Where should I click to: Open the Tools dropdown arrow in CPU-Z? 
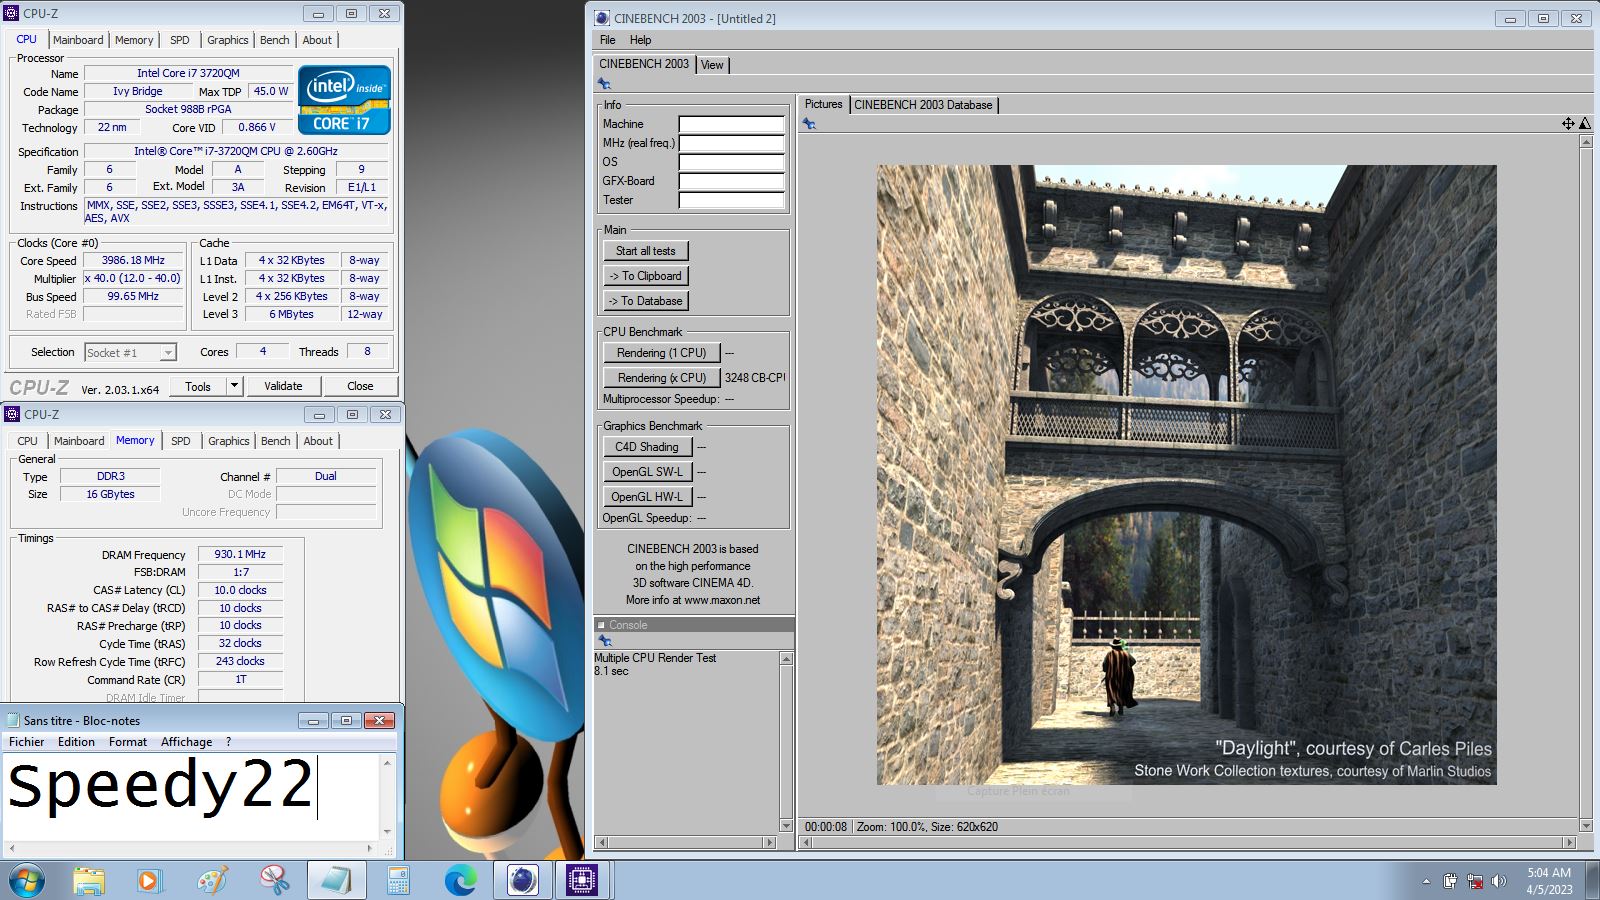click(x=234, y=386)
